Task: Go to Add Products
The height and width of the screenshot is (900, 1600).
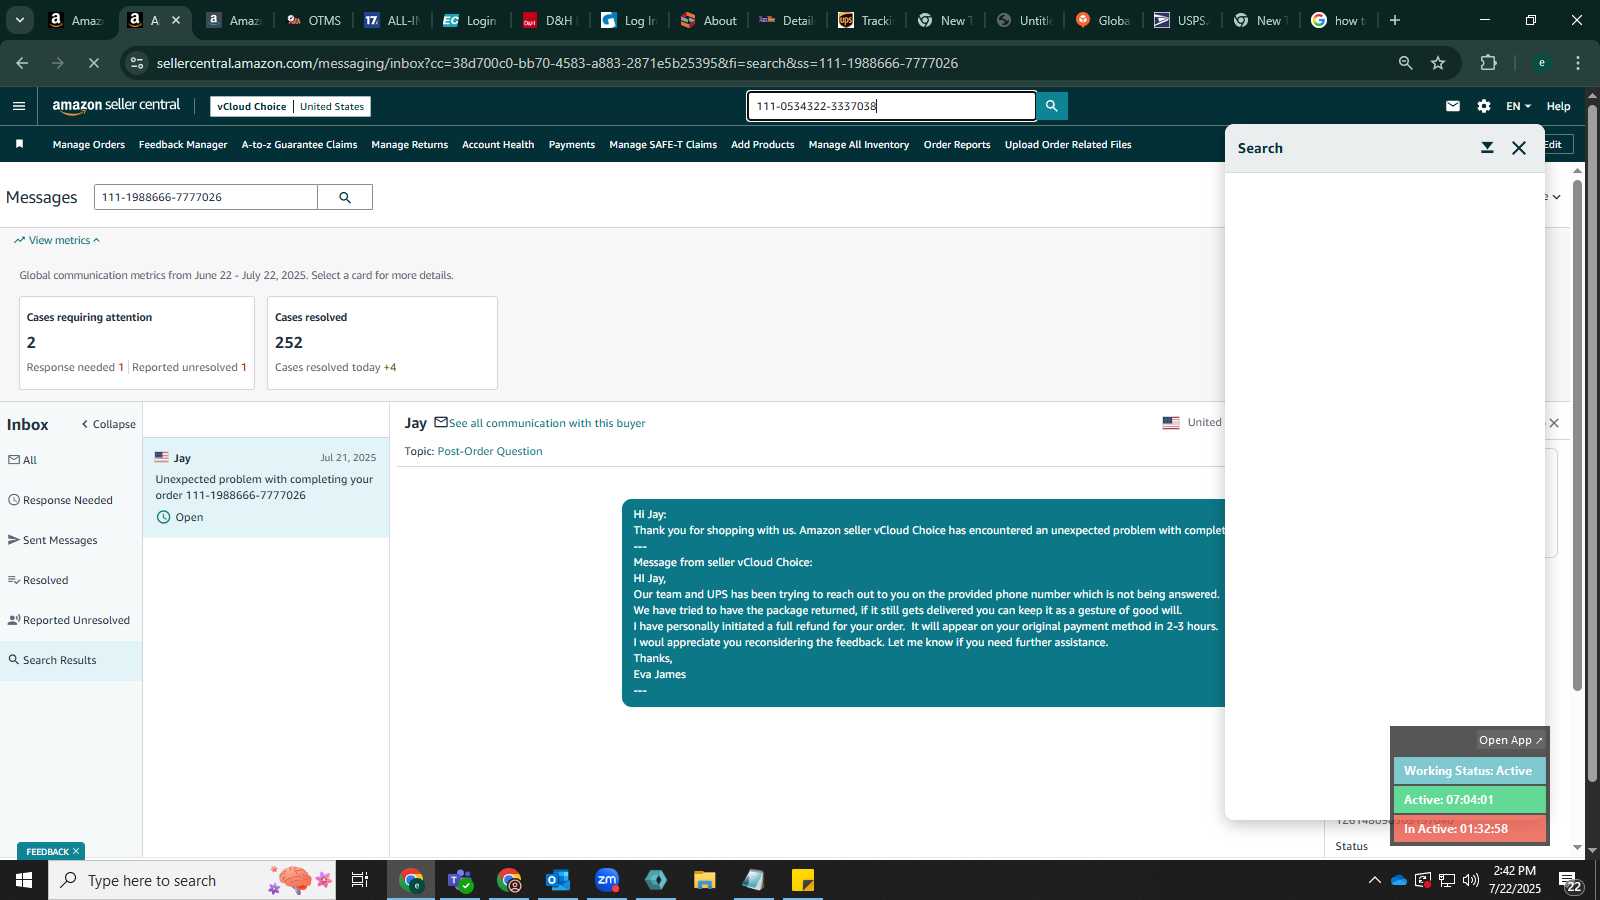Action: (763, 145)
